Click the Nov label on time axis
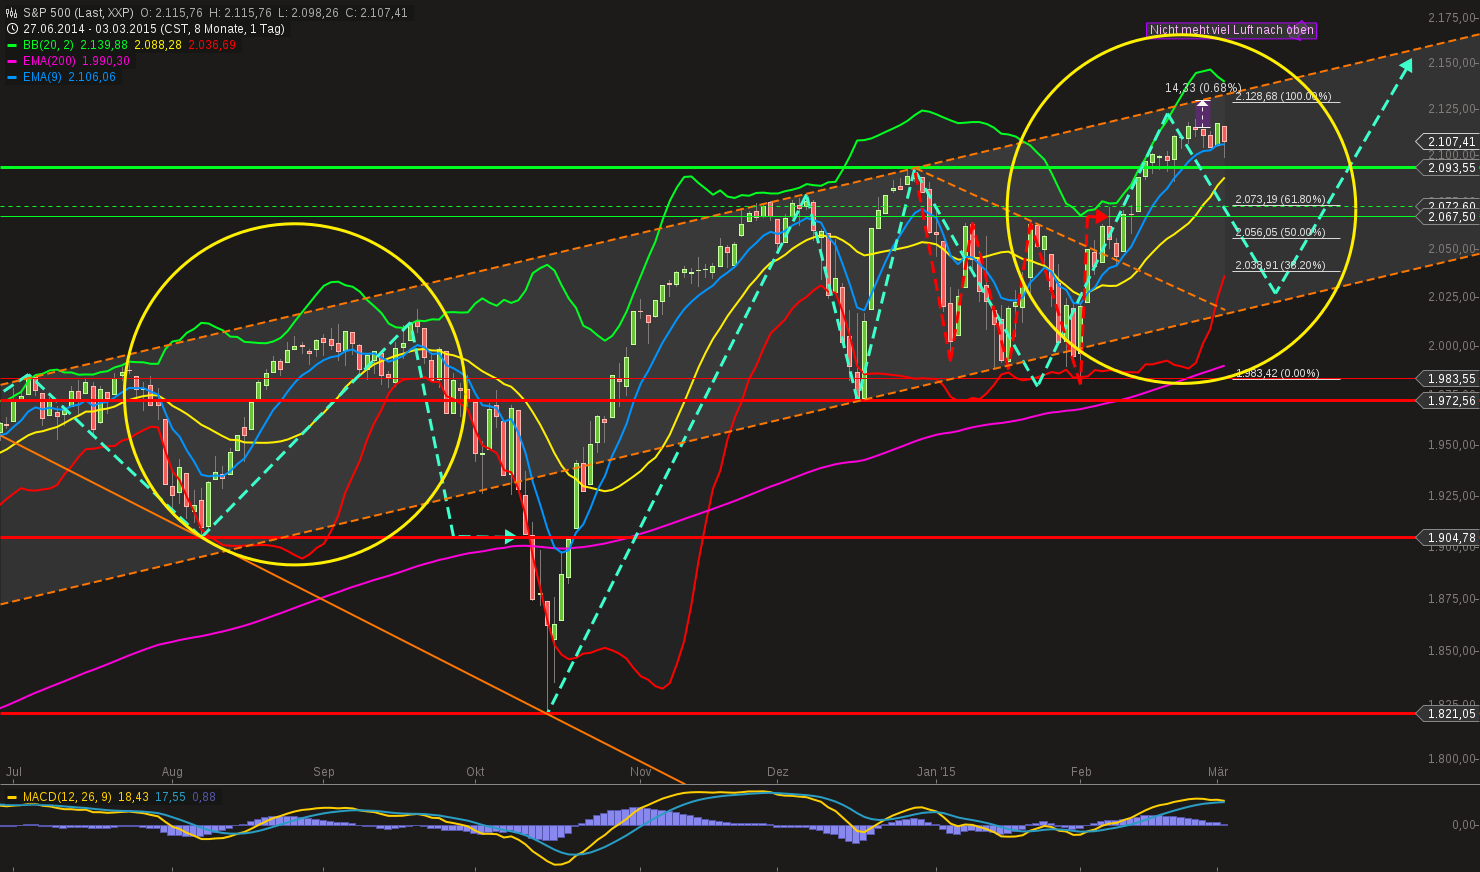1480x872 pixels. pos(641,772)
